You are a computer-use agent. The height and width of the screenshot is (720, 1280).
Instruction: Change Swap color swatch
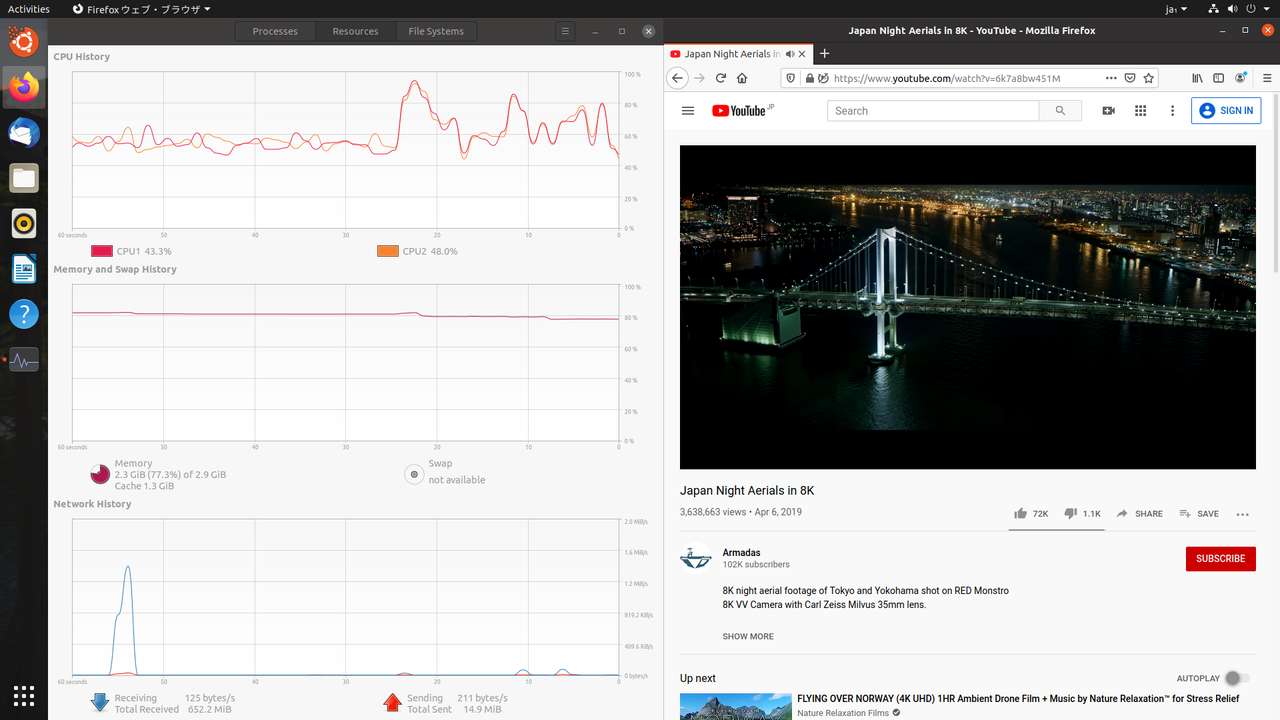414,475
